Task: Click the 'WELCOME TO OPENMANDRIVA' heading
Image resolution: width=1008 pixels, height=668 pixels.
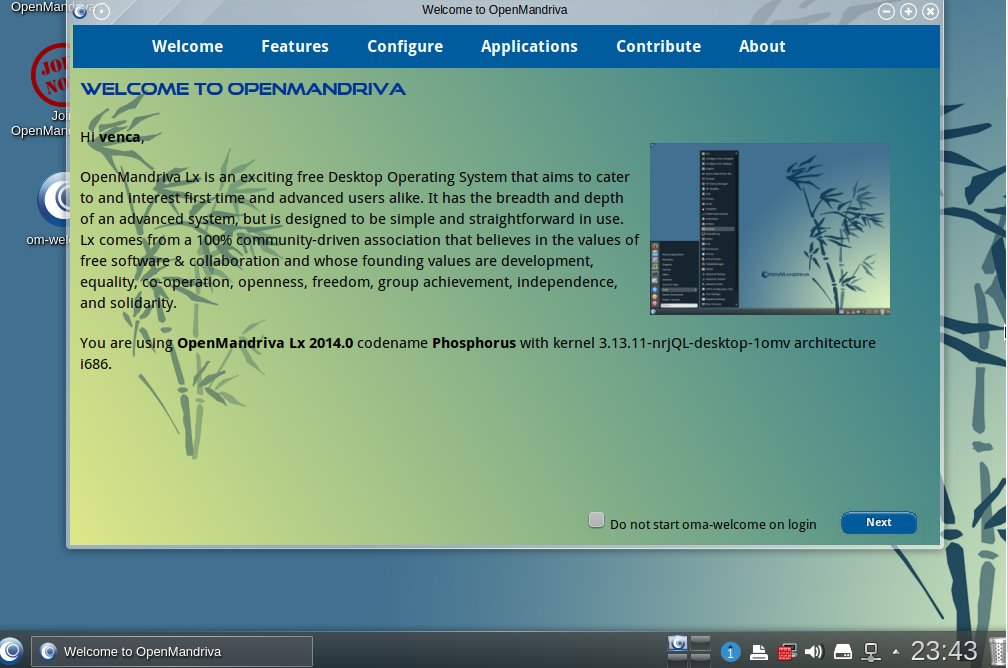Action: click(243, 89)
